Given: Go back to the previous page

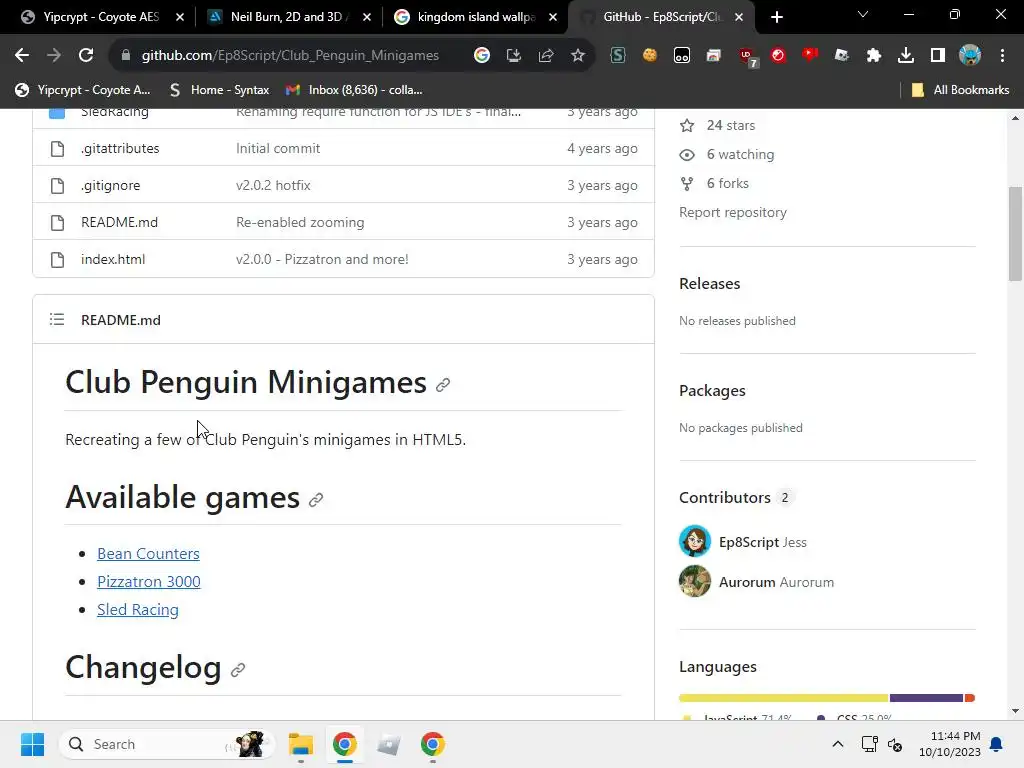Looking at the screenshot, I should click(22, 56).
